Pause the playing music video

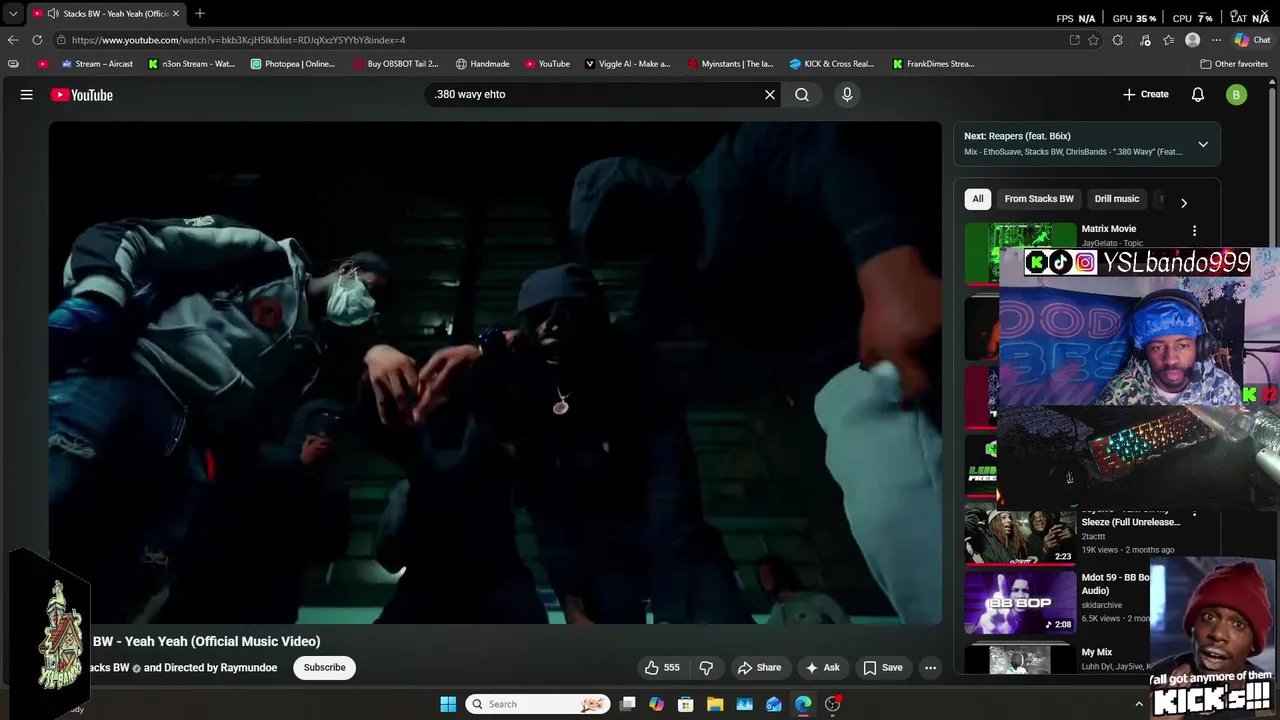(x=495, y=373)
